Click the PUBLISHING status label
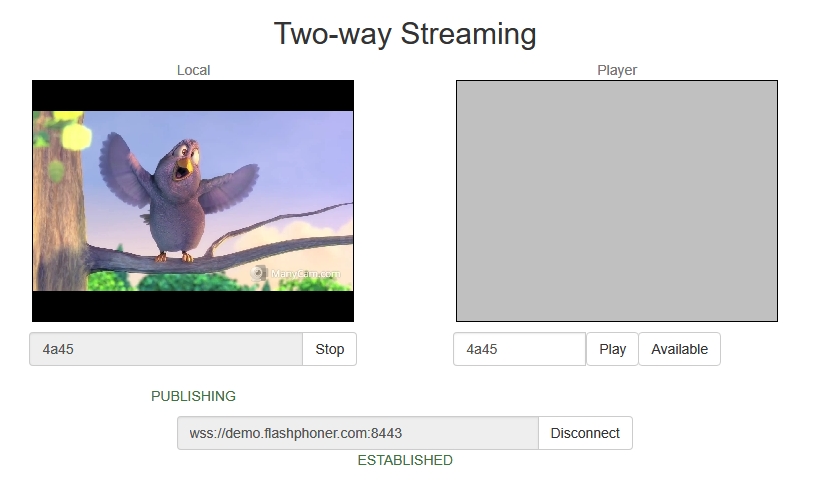 193,396
